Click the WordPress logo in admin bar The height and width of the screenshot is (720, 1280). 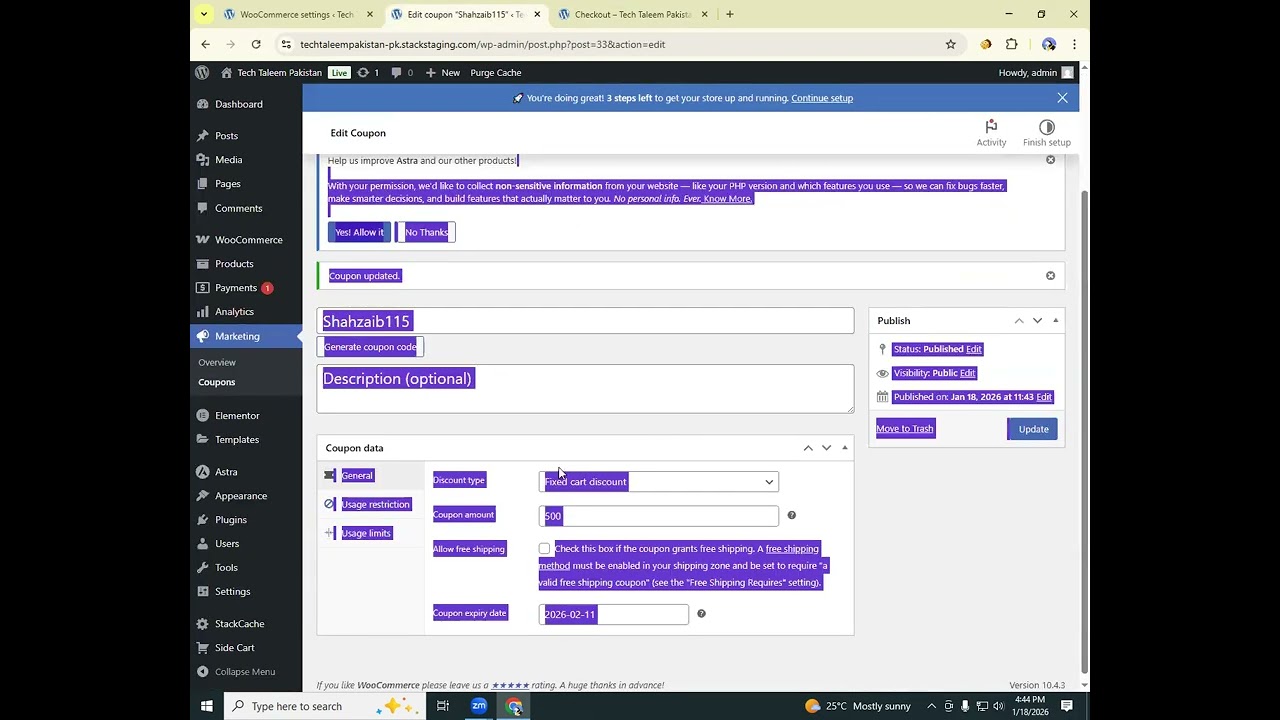tap(202, 72)
